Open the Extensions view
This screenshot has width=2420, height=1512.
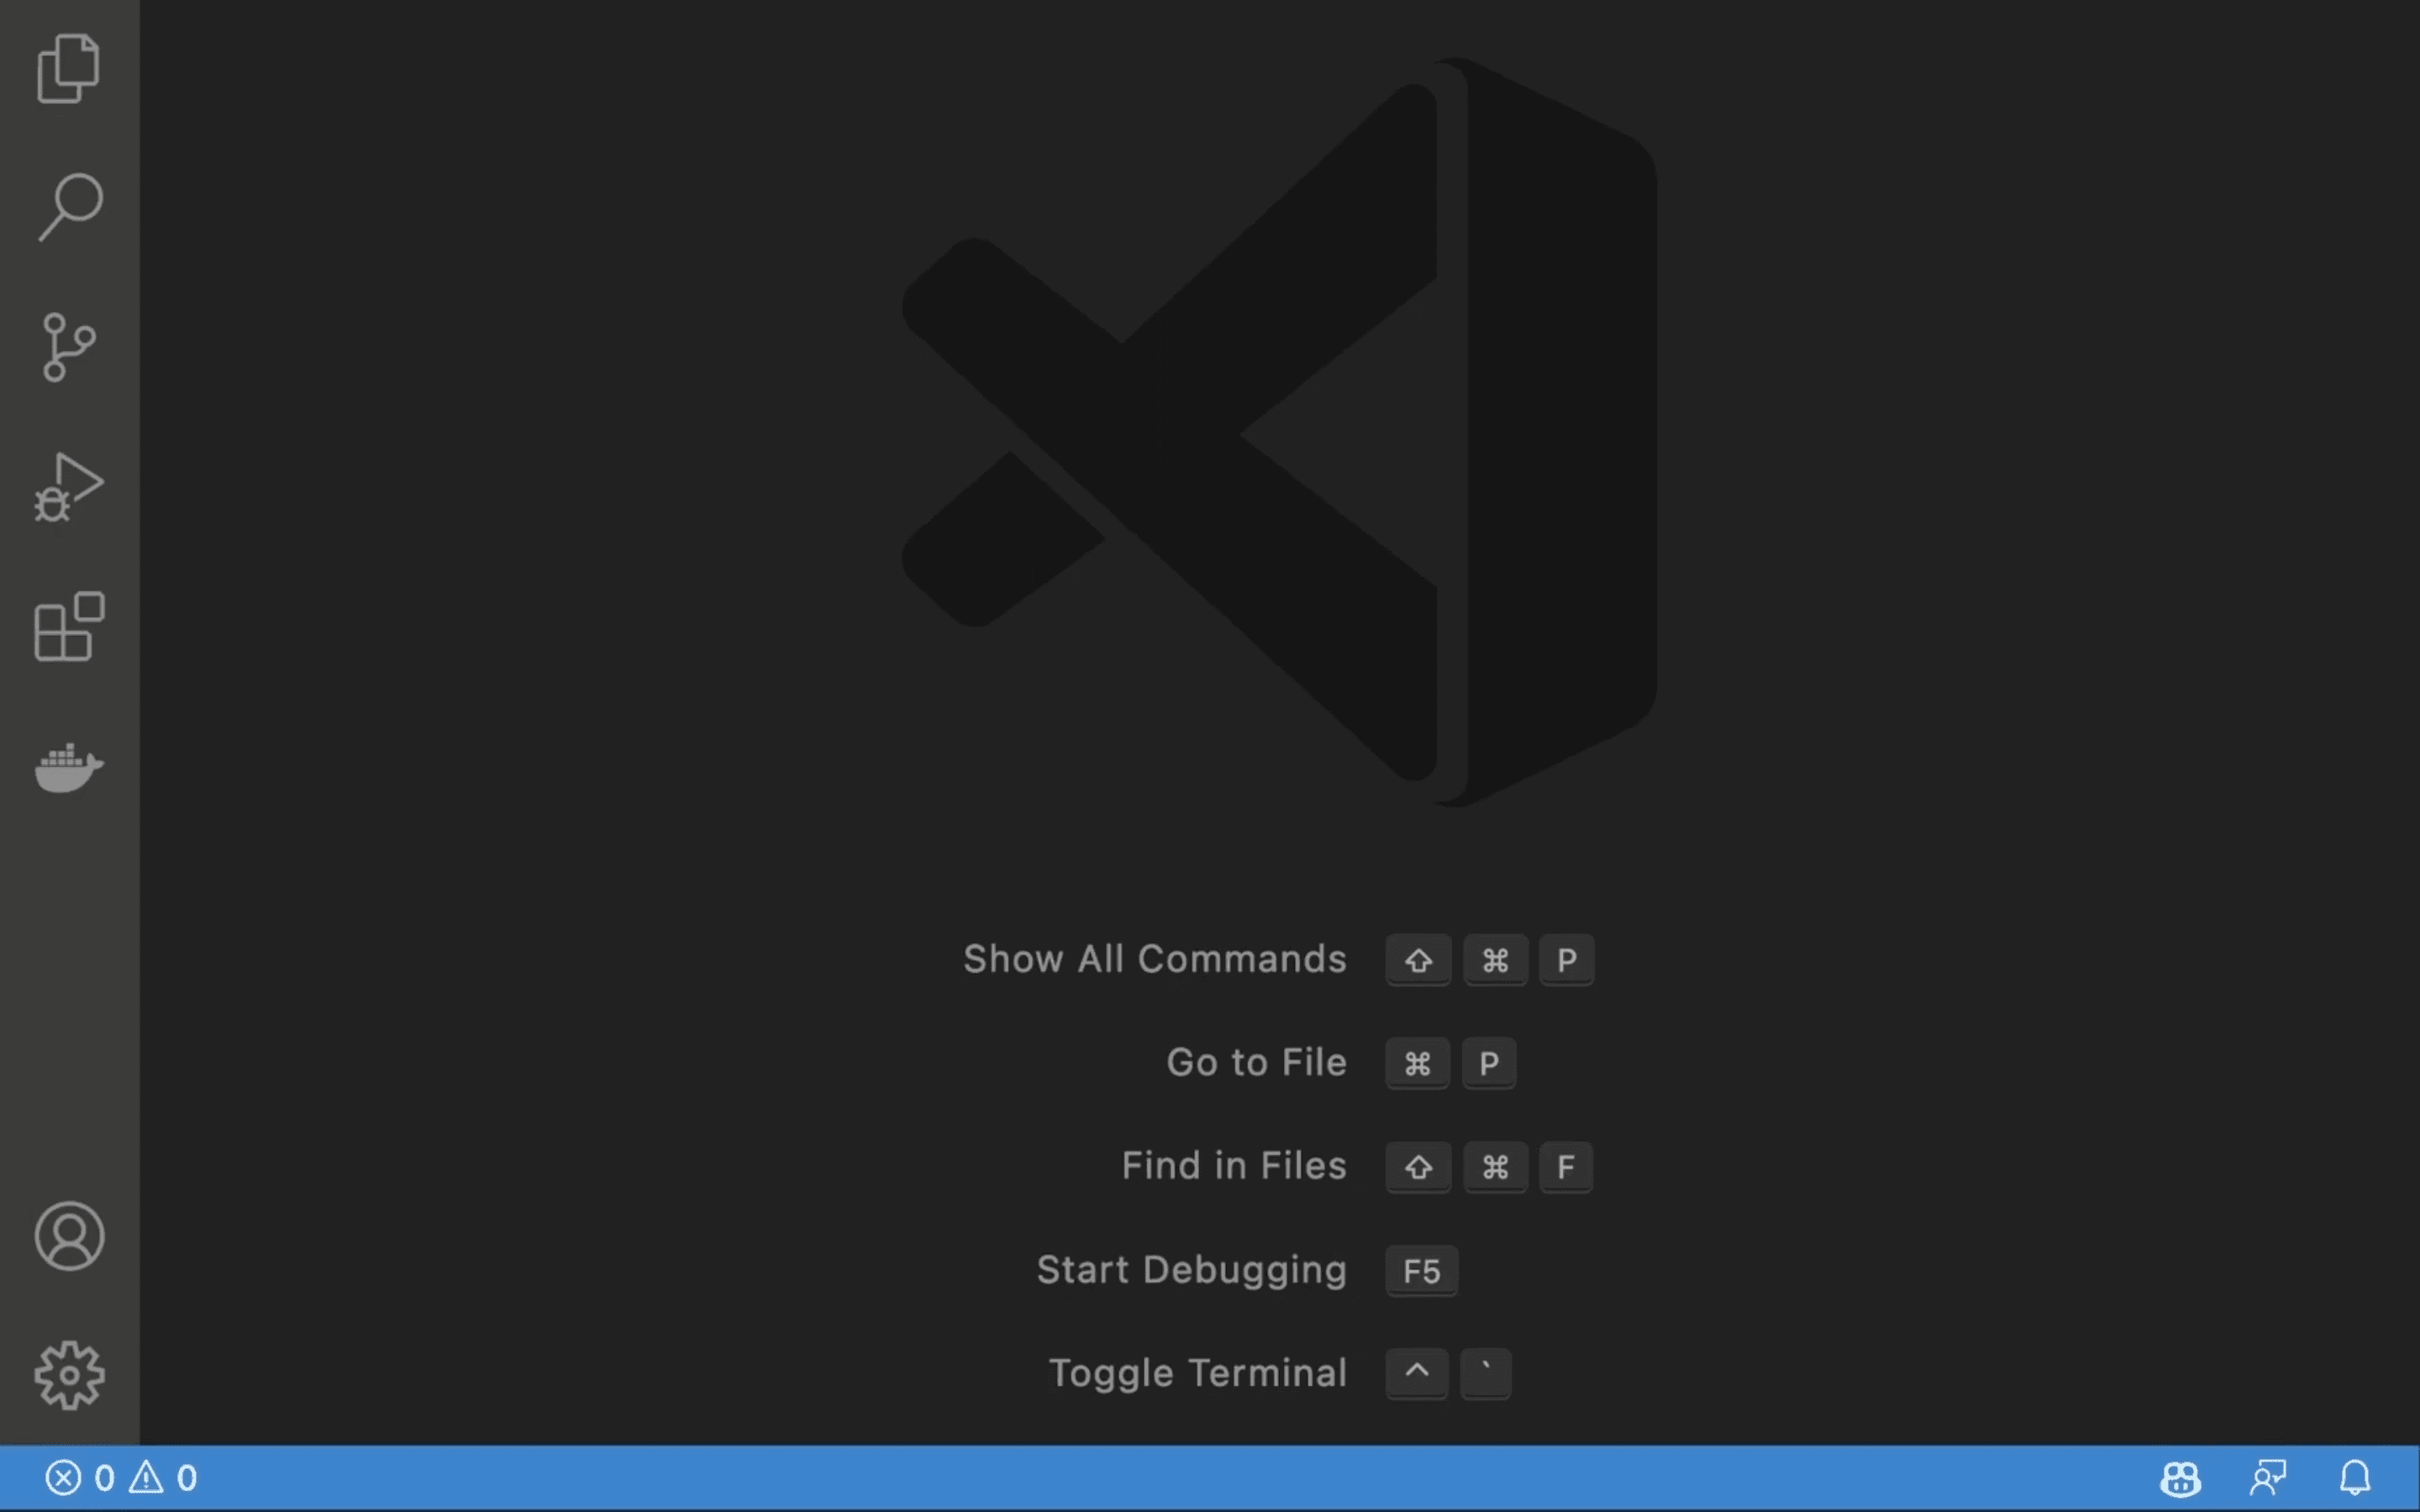(x=69, y=627)
